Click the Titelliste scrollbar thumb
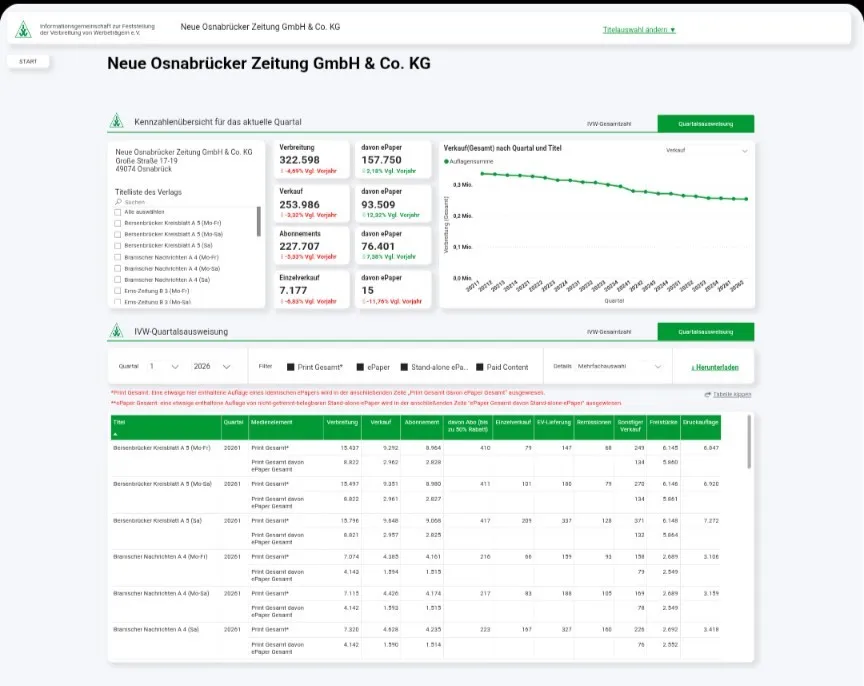 coord(258,222)
